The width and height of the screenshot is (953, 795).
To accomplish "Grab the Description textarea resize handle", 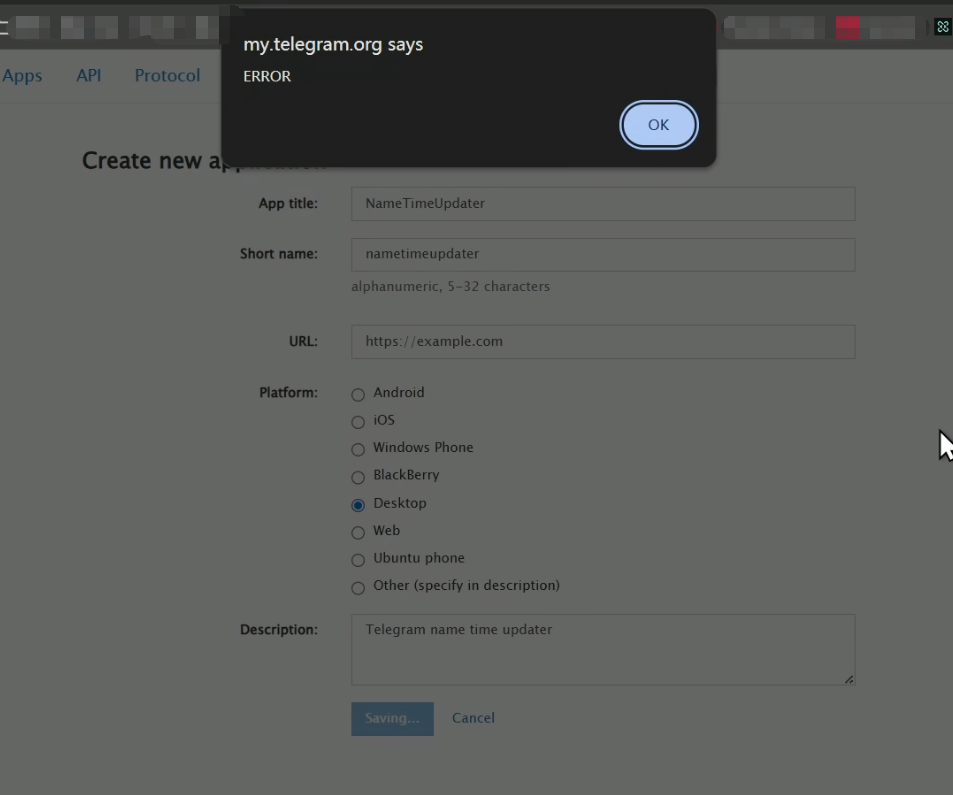I will click(849, 680).
